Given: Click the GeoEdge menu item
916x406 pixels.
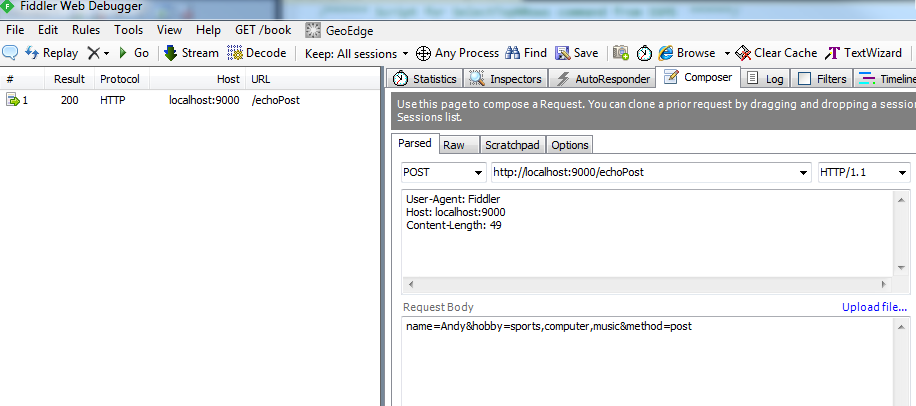Looking at the screenshot, I should pos(339,30).
